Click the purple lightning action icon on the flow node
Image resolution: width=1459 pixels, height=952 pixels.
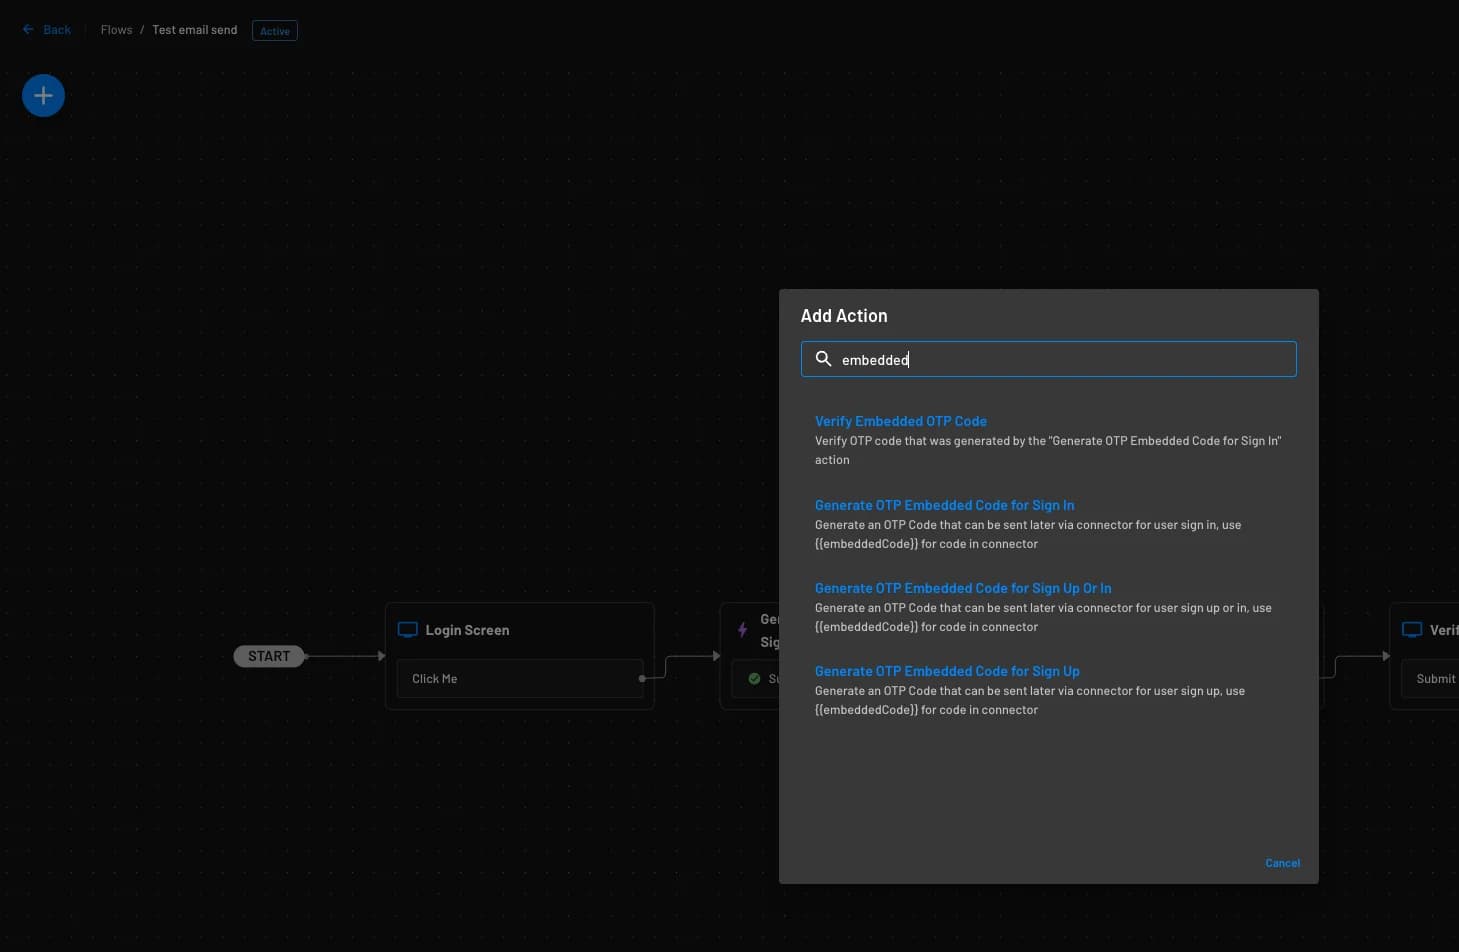pyautogui.click(x=743, y=630)
